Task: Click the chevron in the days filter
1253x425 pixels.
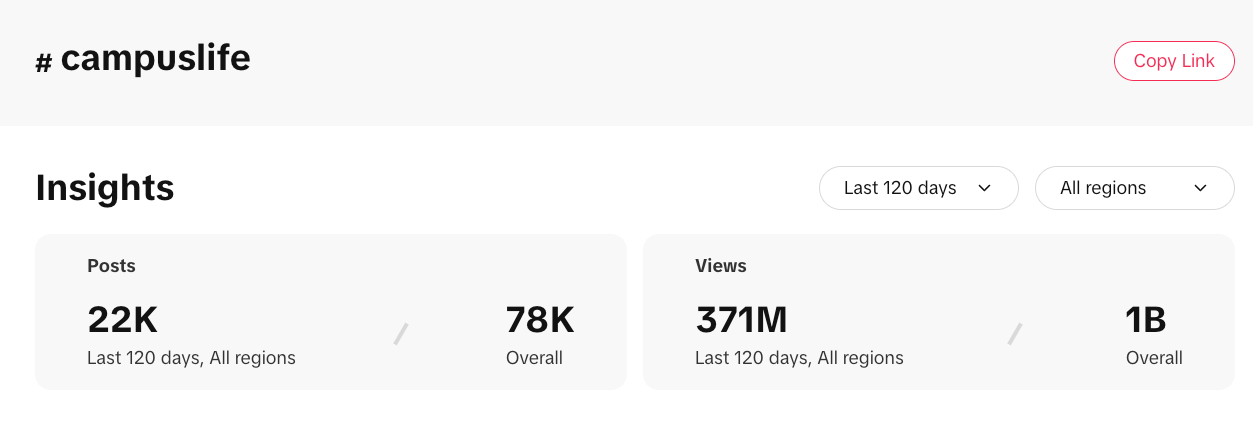Action: click(x=984, y=188)
